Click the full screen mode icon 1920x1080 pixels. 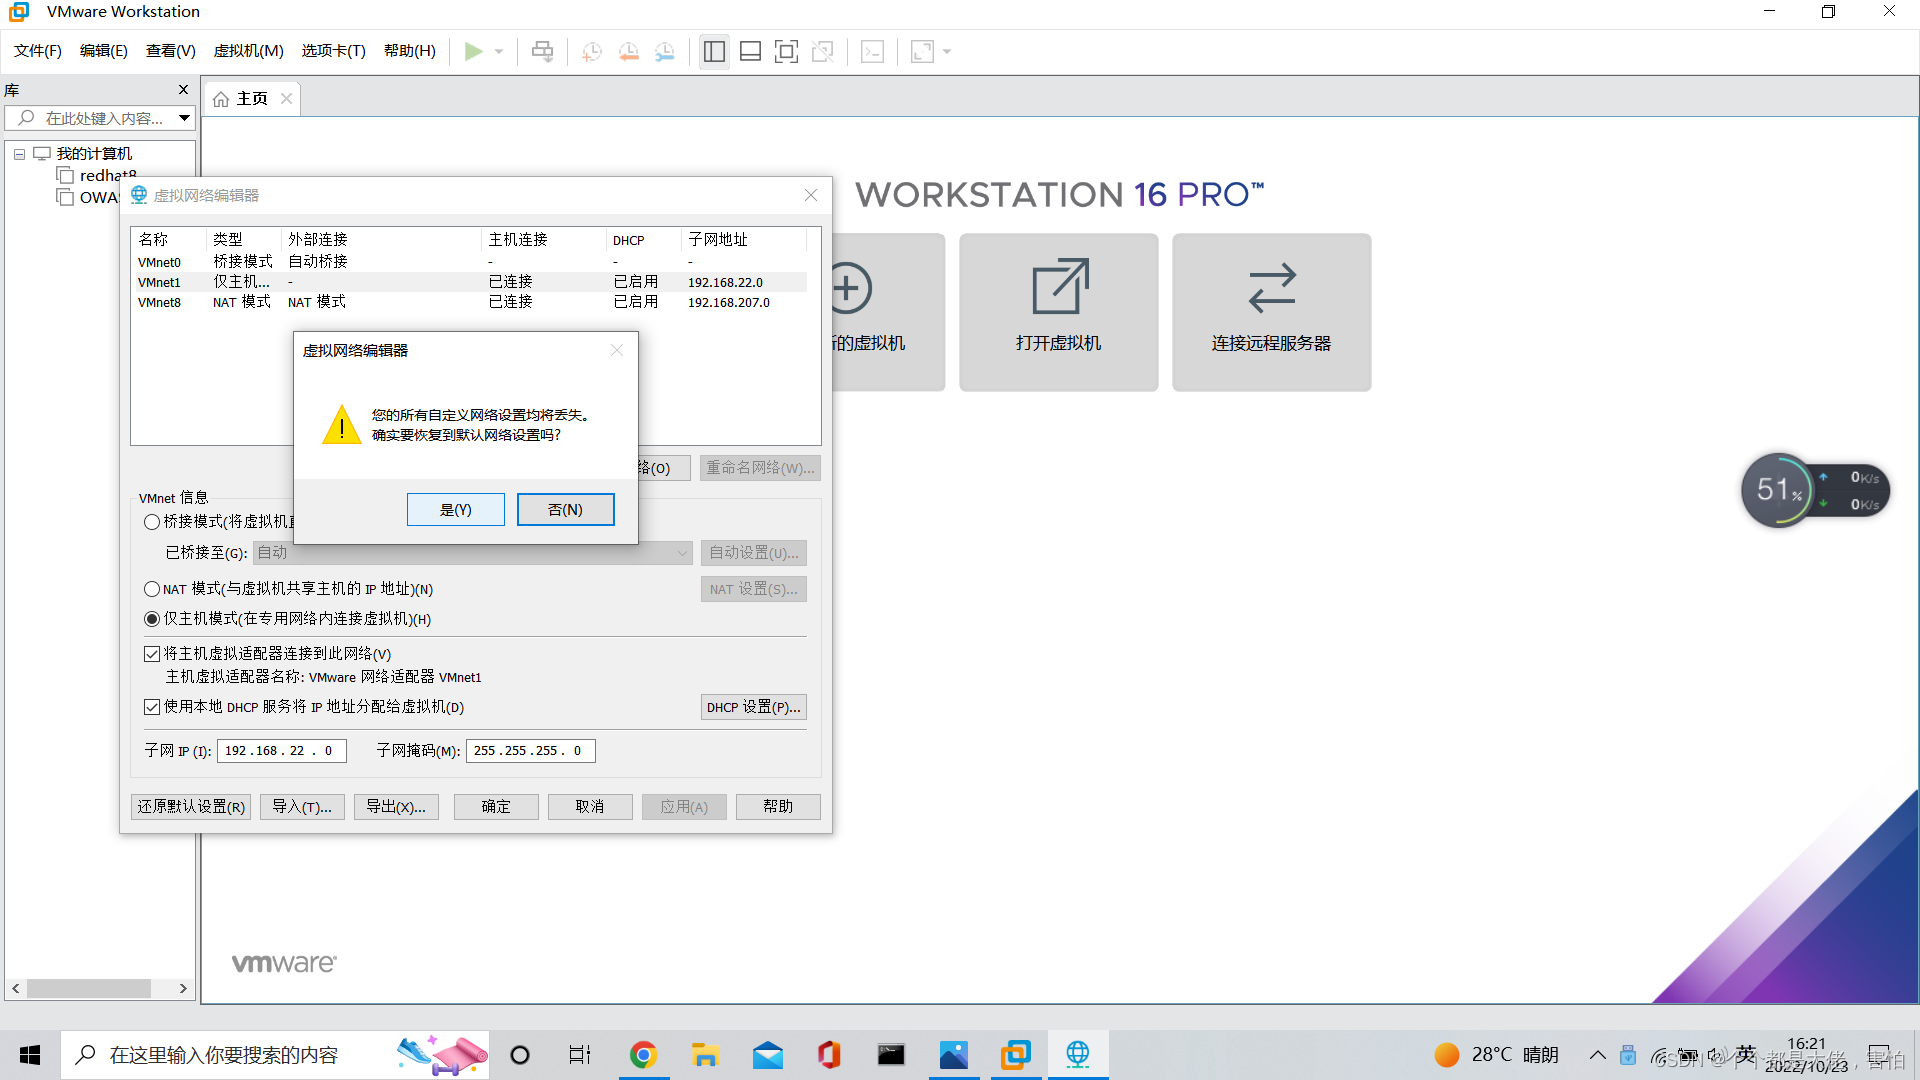[x=787, y=51]
